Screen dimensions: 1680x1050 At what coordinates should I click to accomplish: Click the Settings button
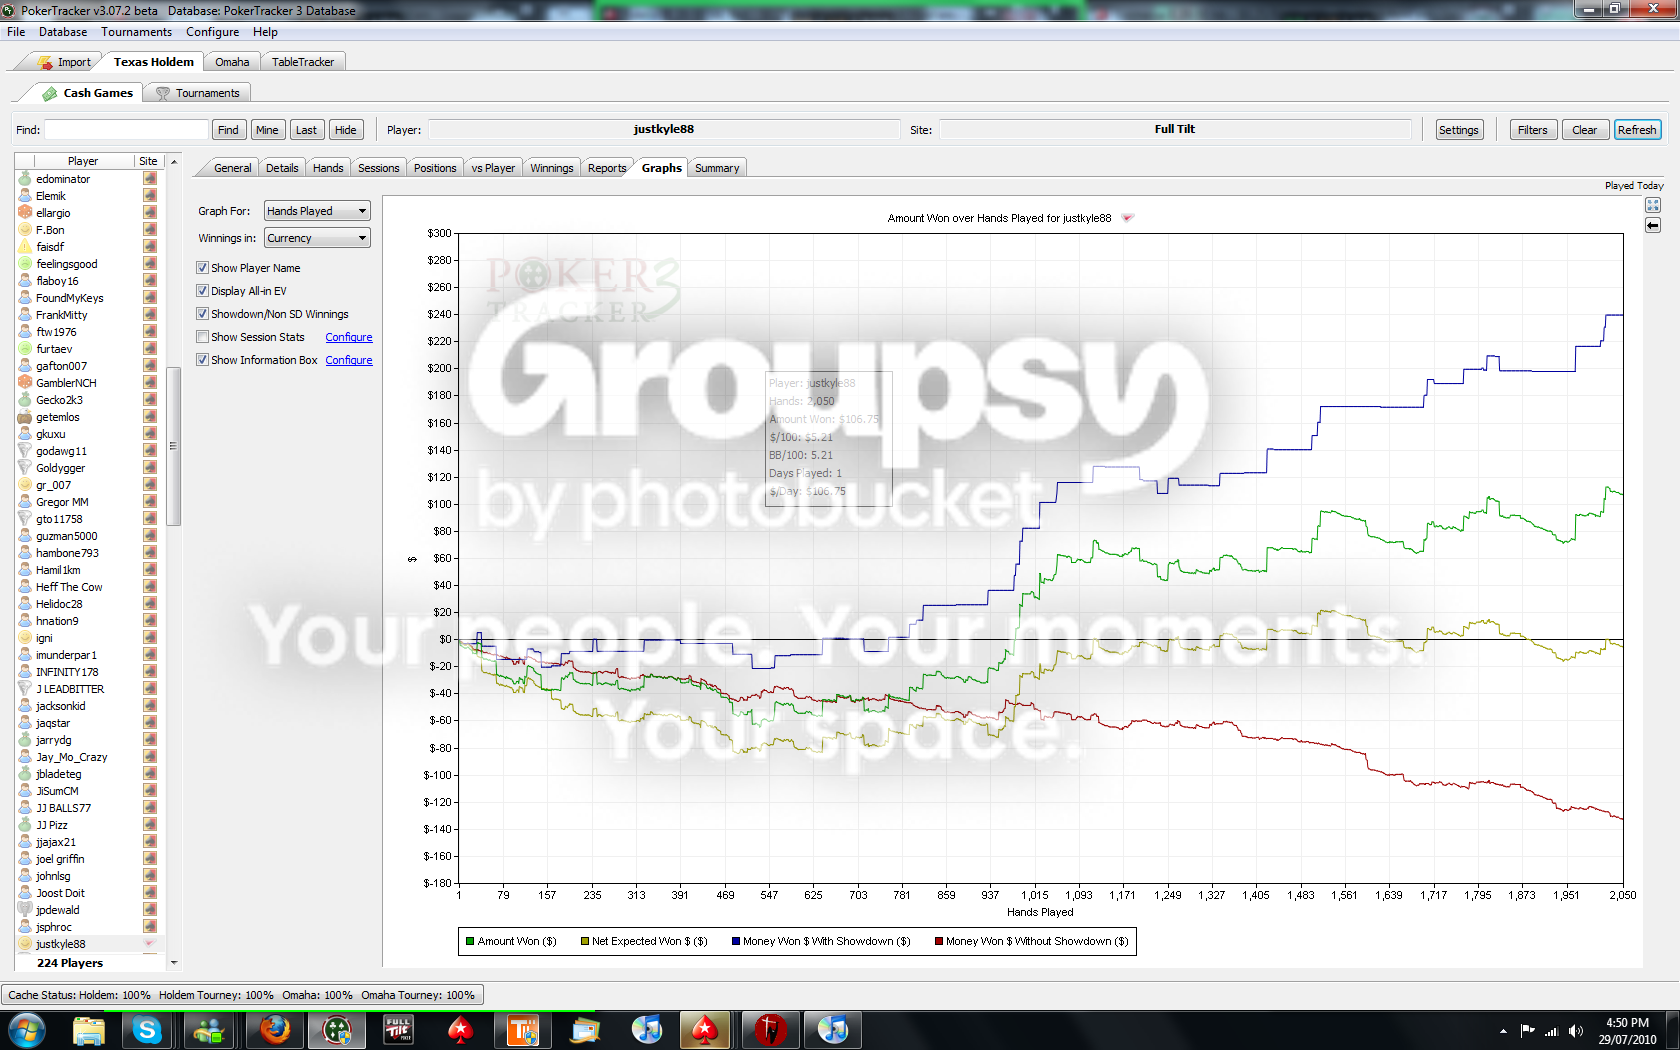1458,130
